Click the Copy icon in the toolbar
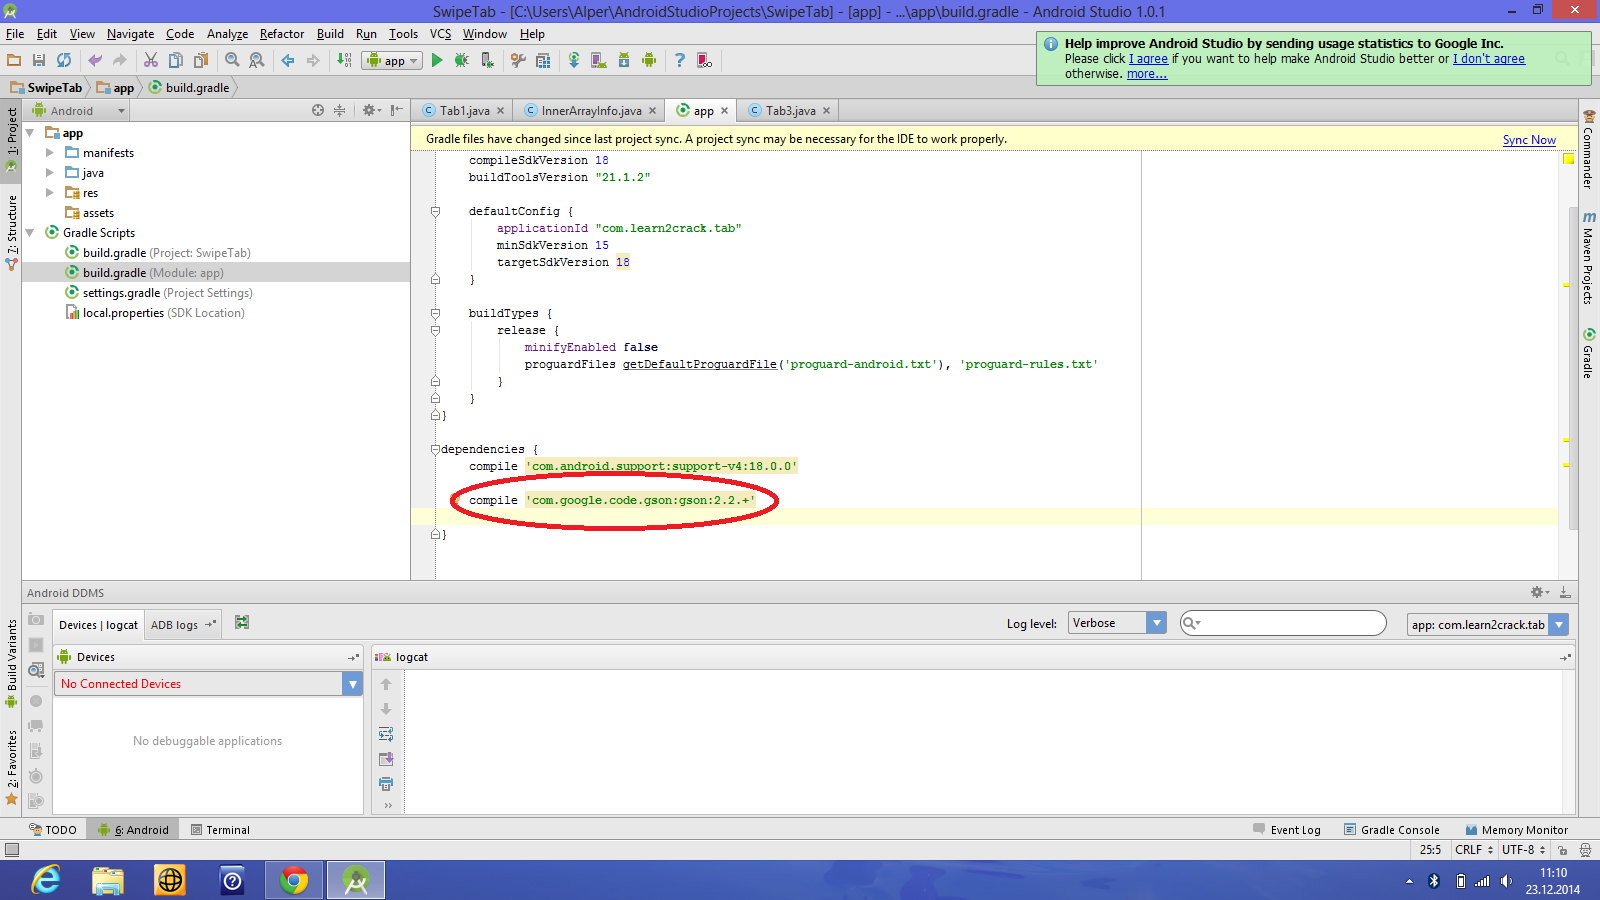1600x900 pixels. tap(176, 60)
